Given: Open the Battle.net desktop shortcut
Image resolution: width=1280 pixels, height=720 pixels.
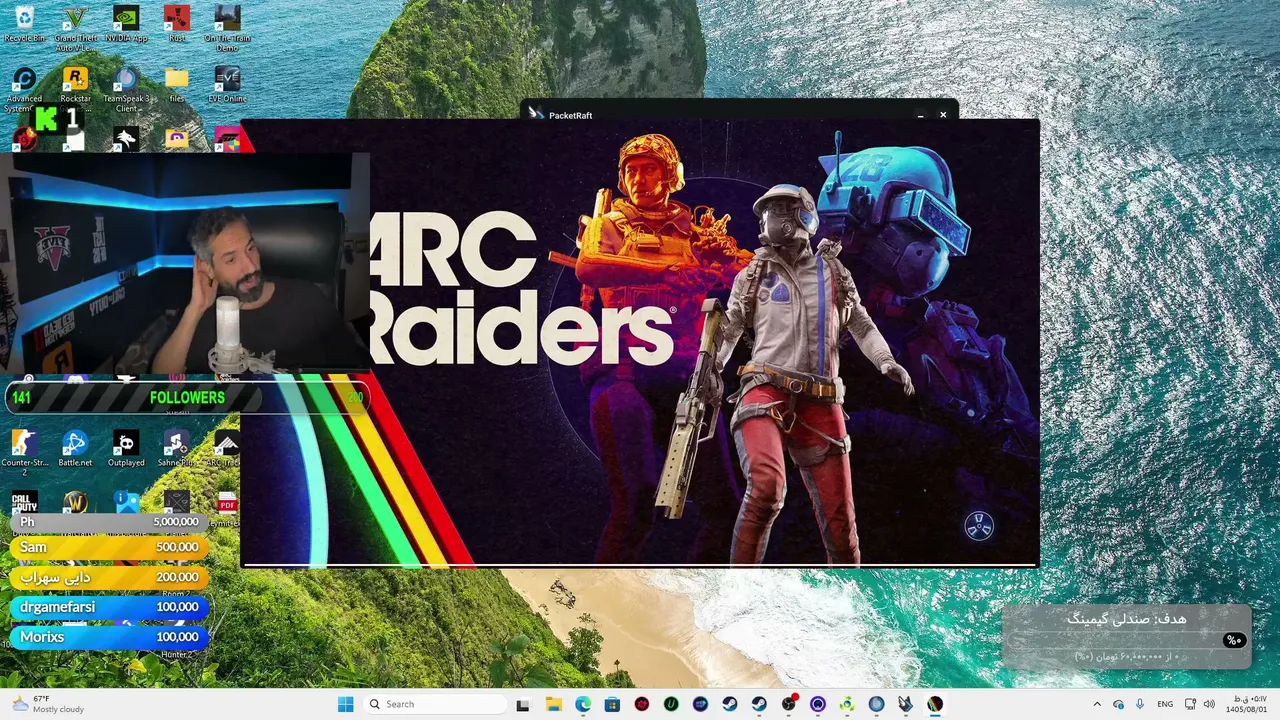Looking at the screenshot, I should 75,449.
